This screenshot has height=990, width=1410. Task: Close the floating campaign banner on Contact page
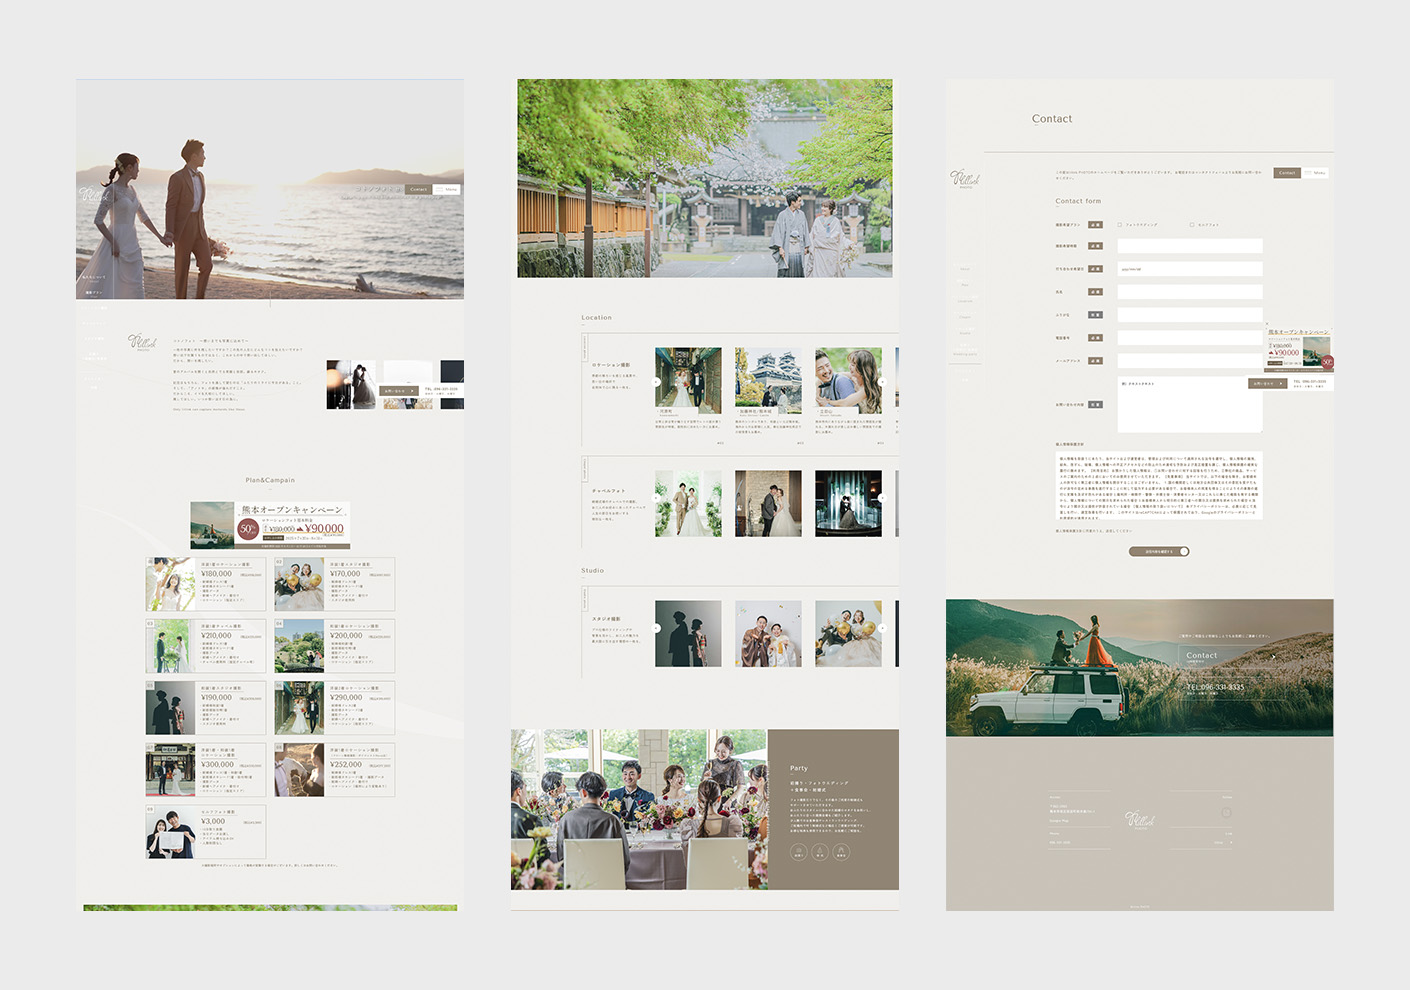1267,325
